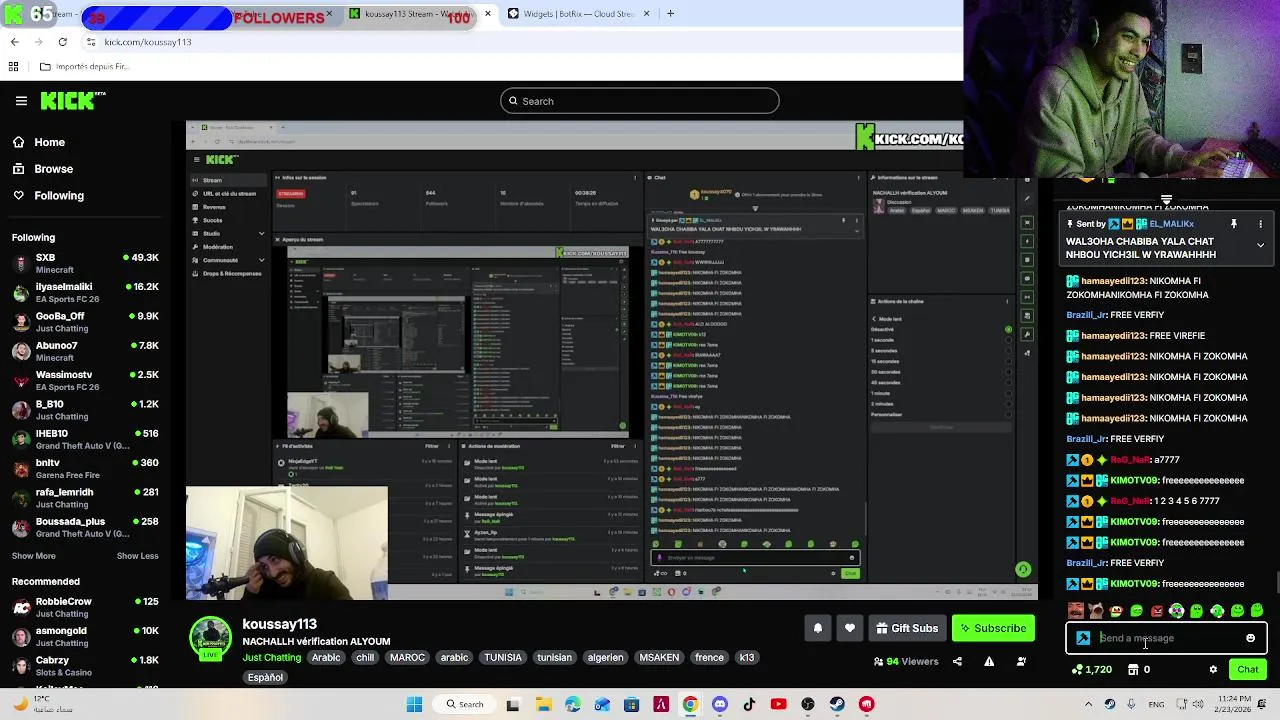
Task: Click the Send a message chat field
Action: [1165, 638]
